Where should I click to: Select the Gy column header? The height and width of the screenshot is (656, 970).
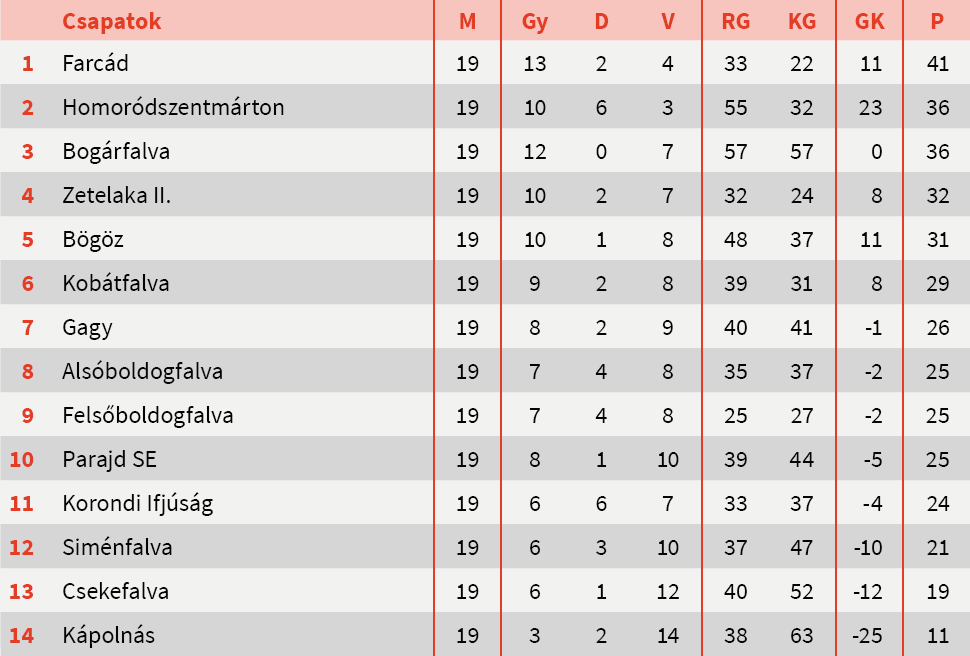point(535,21)
